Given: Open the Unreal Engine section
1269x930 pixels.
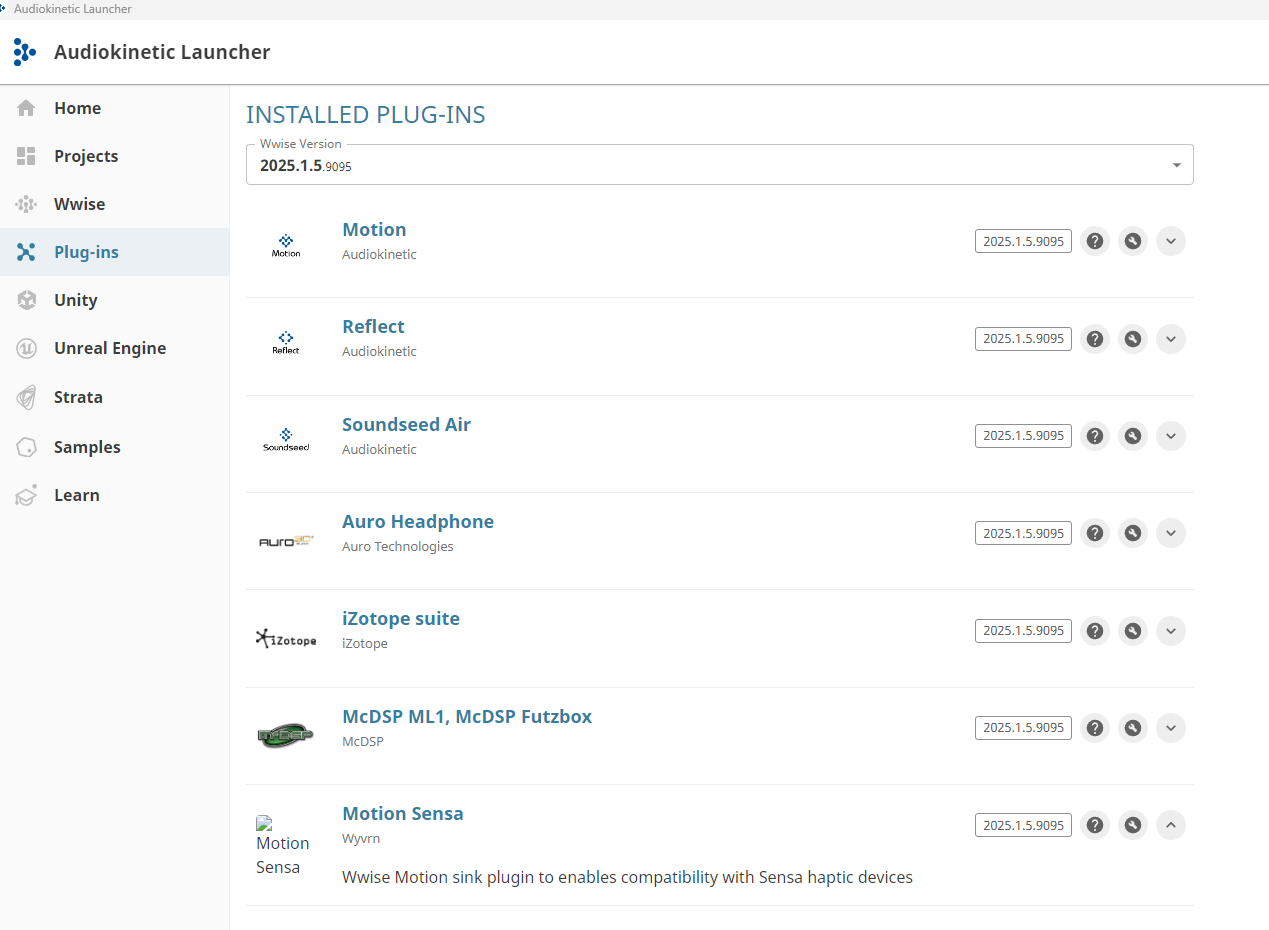Looking at the screenshot, I should tap(114, 348).
